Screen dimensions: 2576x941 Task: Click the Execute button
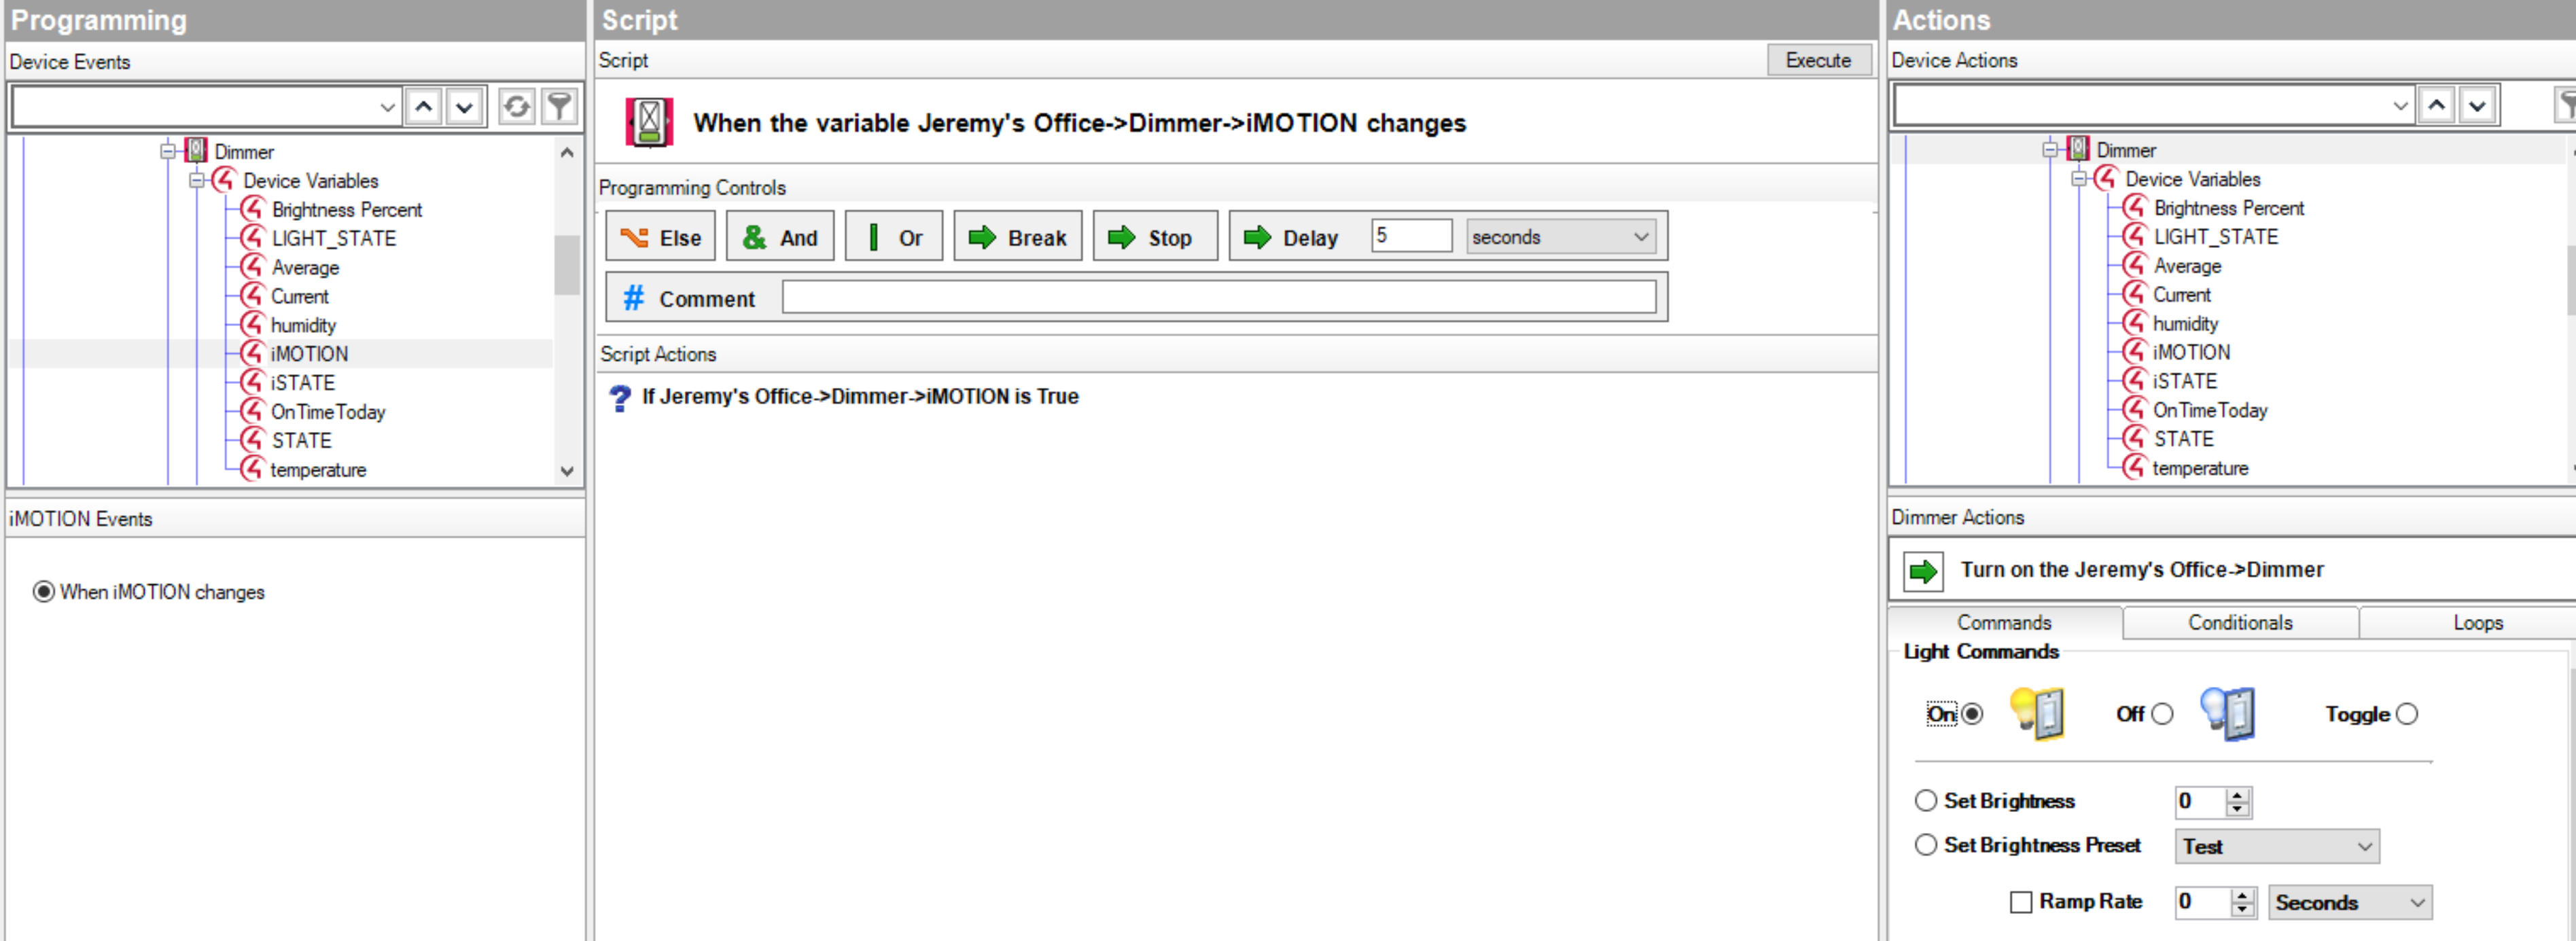[1818, 60]
